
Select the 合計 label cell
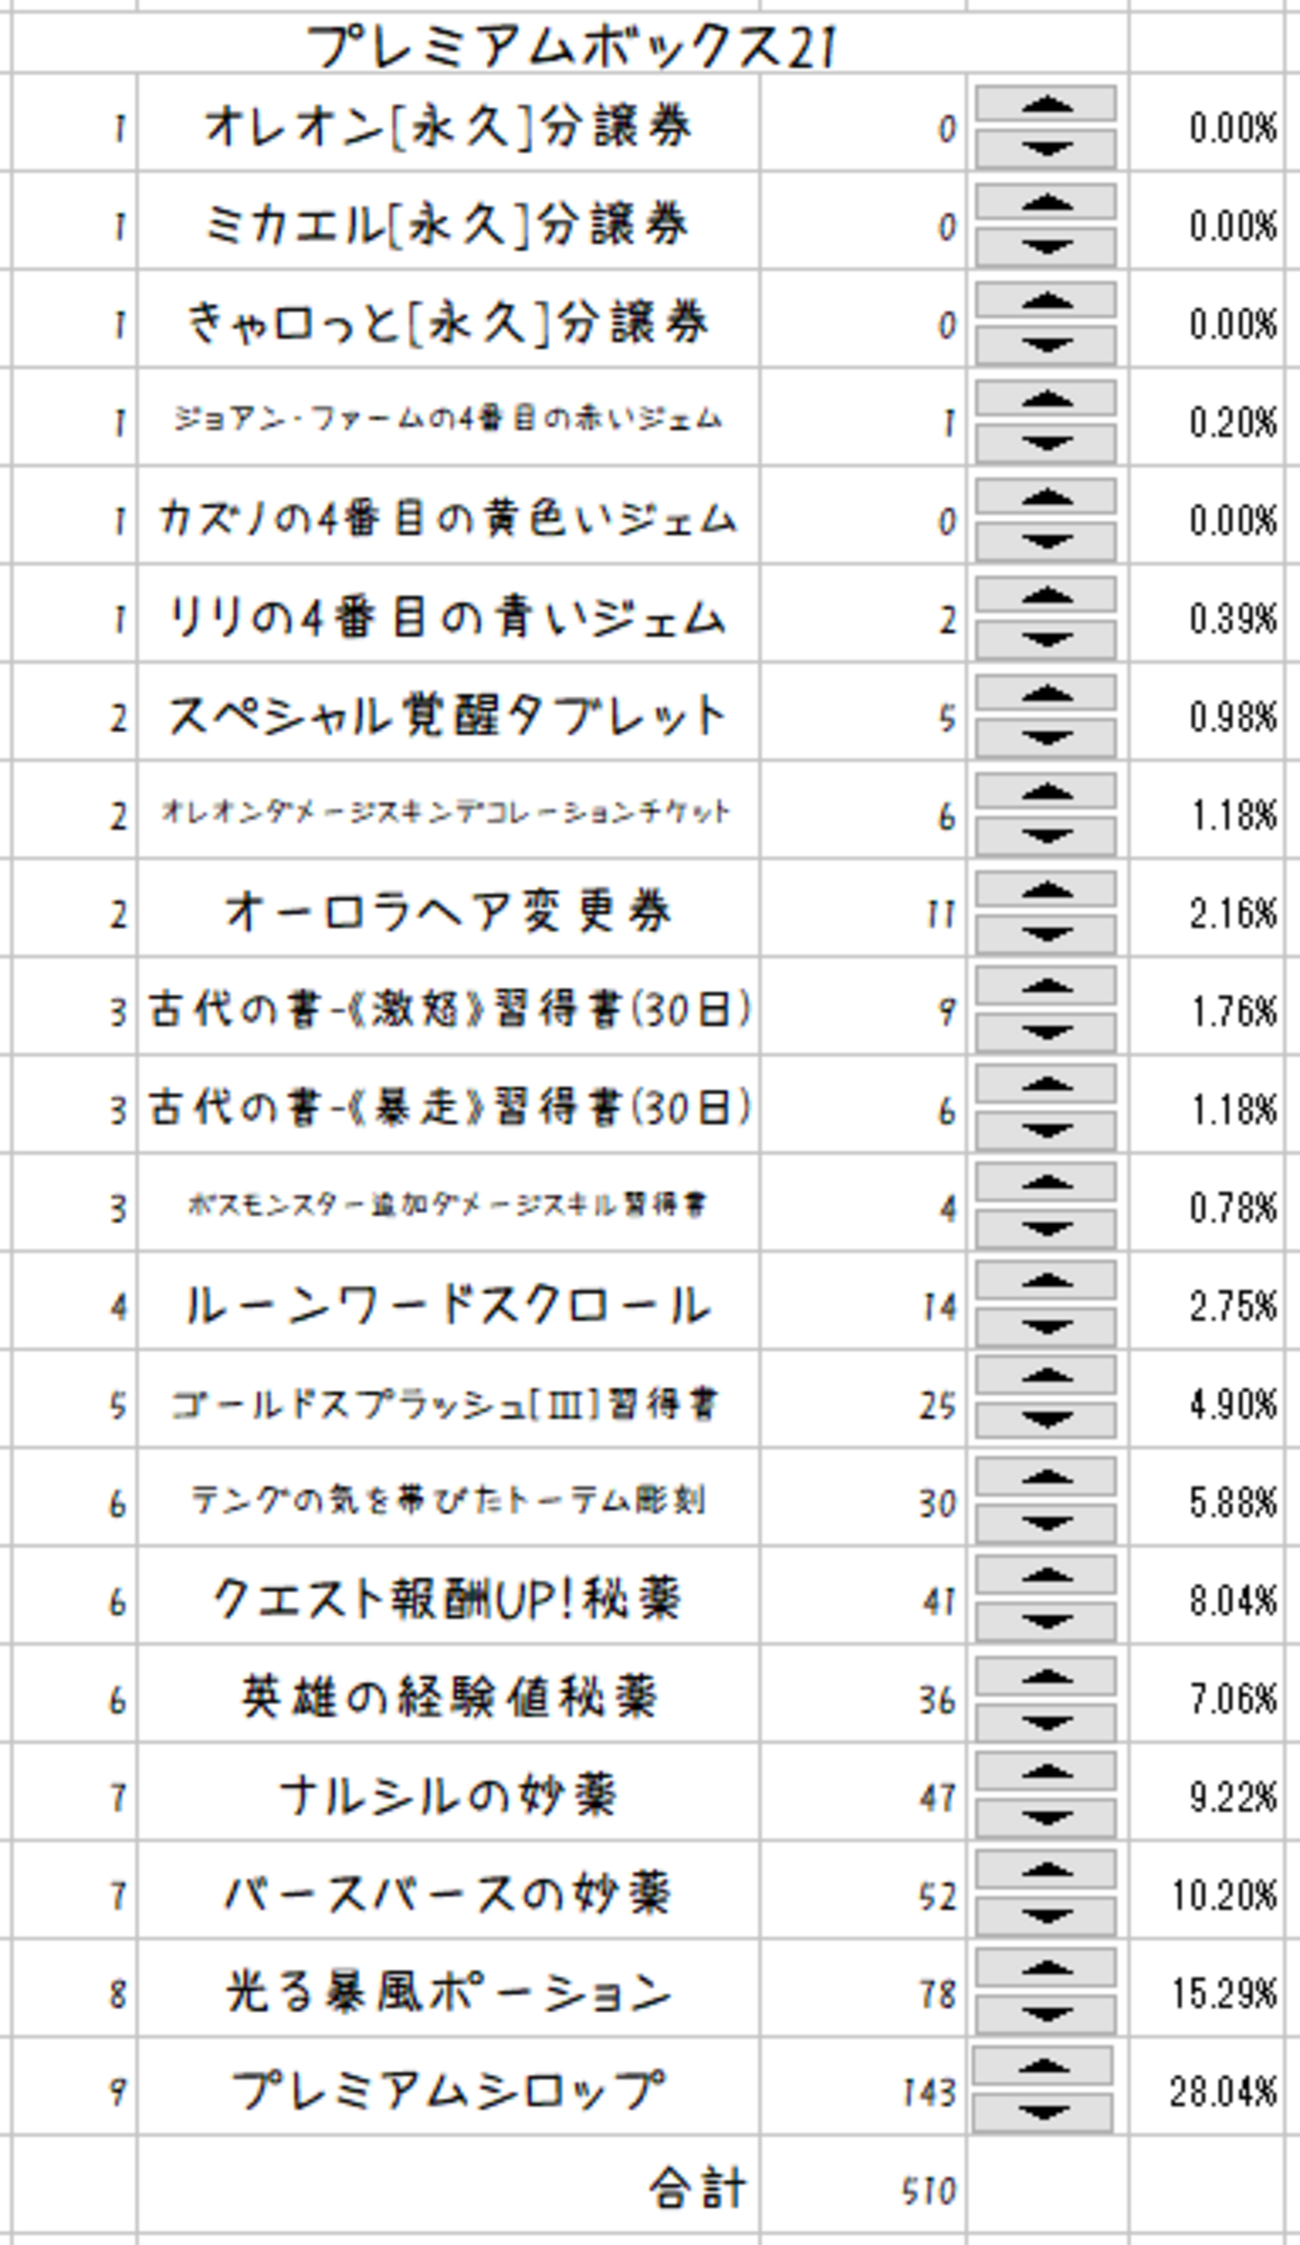point(448,2187)
